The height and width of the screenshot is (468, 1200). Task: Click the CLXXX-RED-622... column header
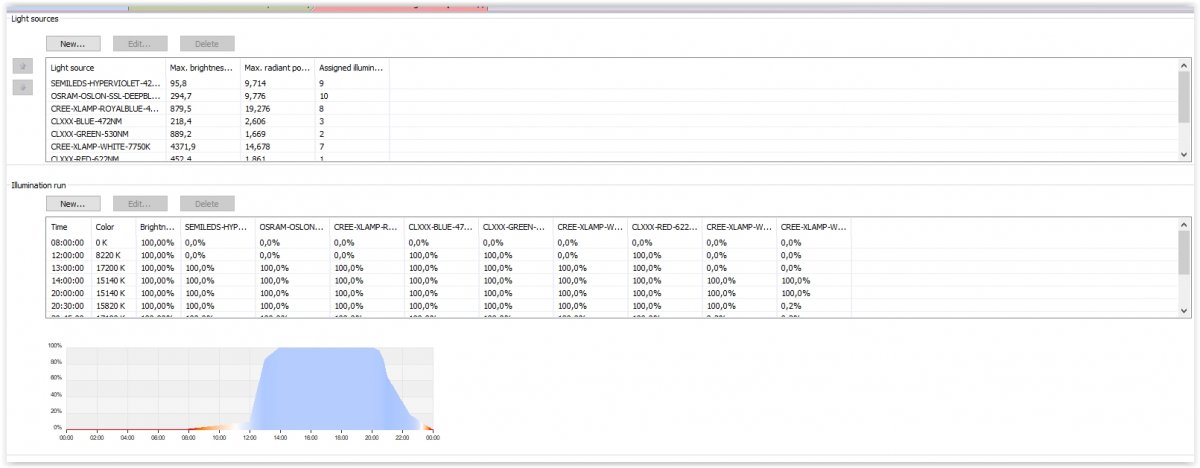665,227
